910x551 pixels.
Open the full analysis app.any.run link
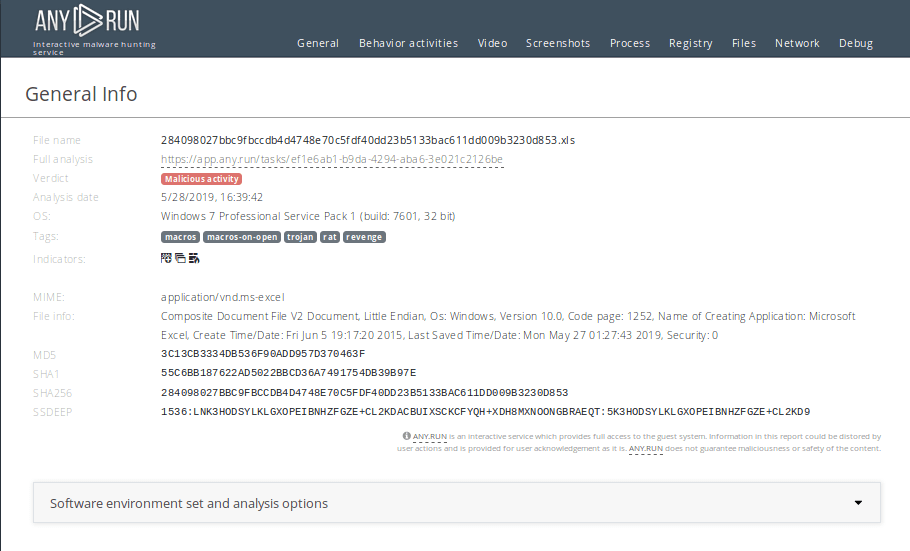click(332, 159)
